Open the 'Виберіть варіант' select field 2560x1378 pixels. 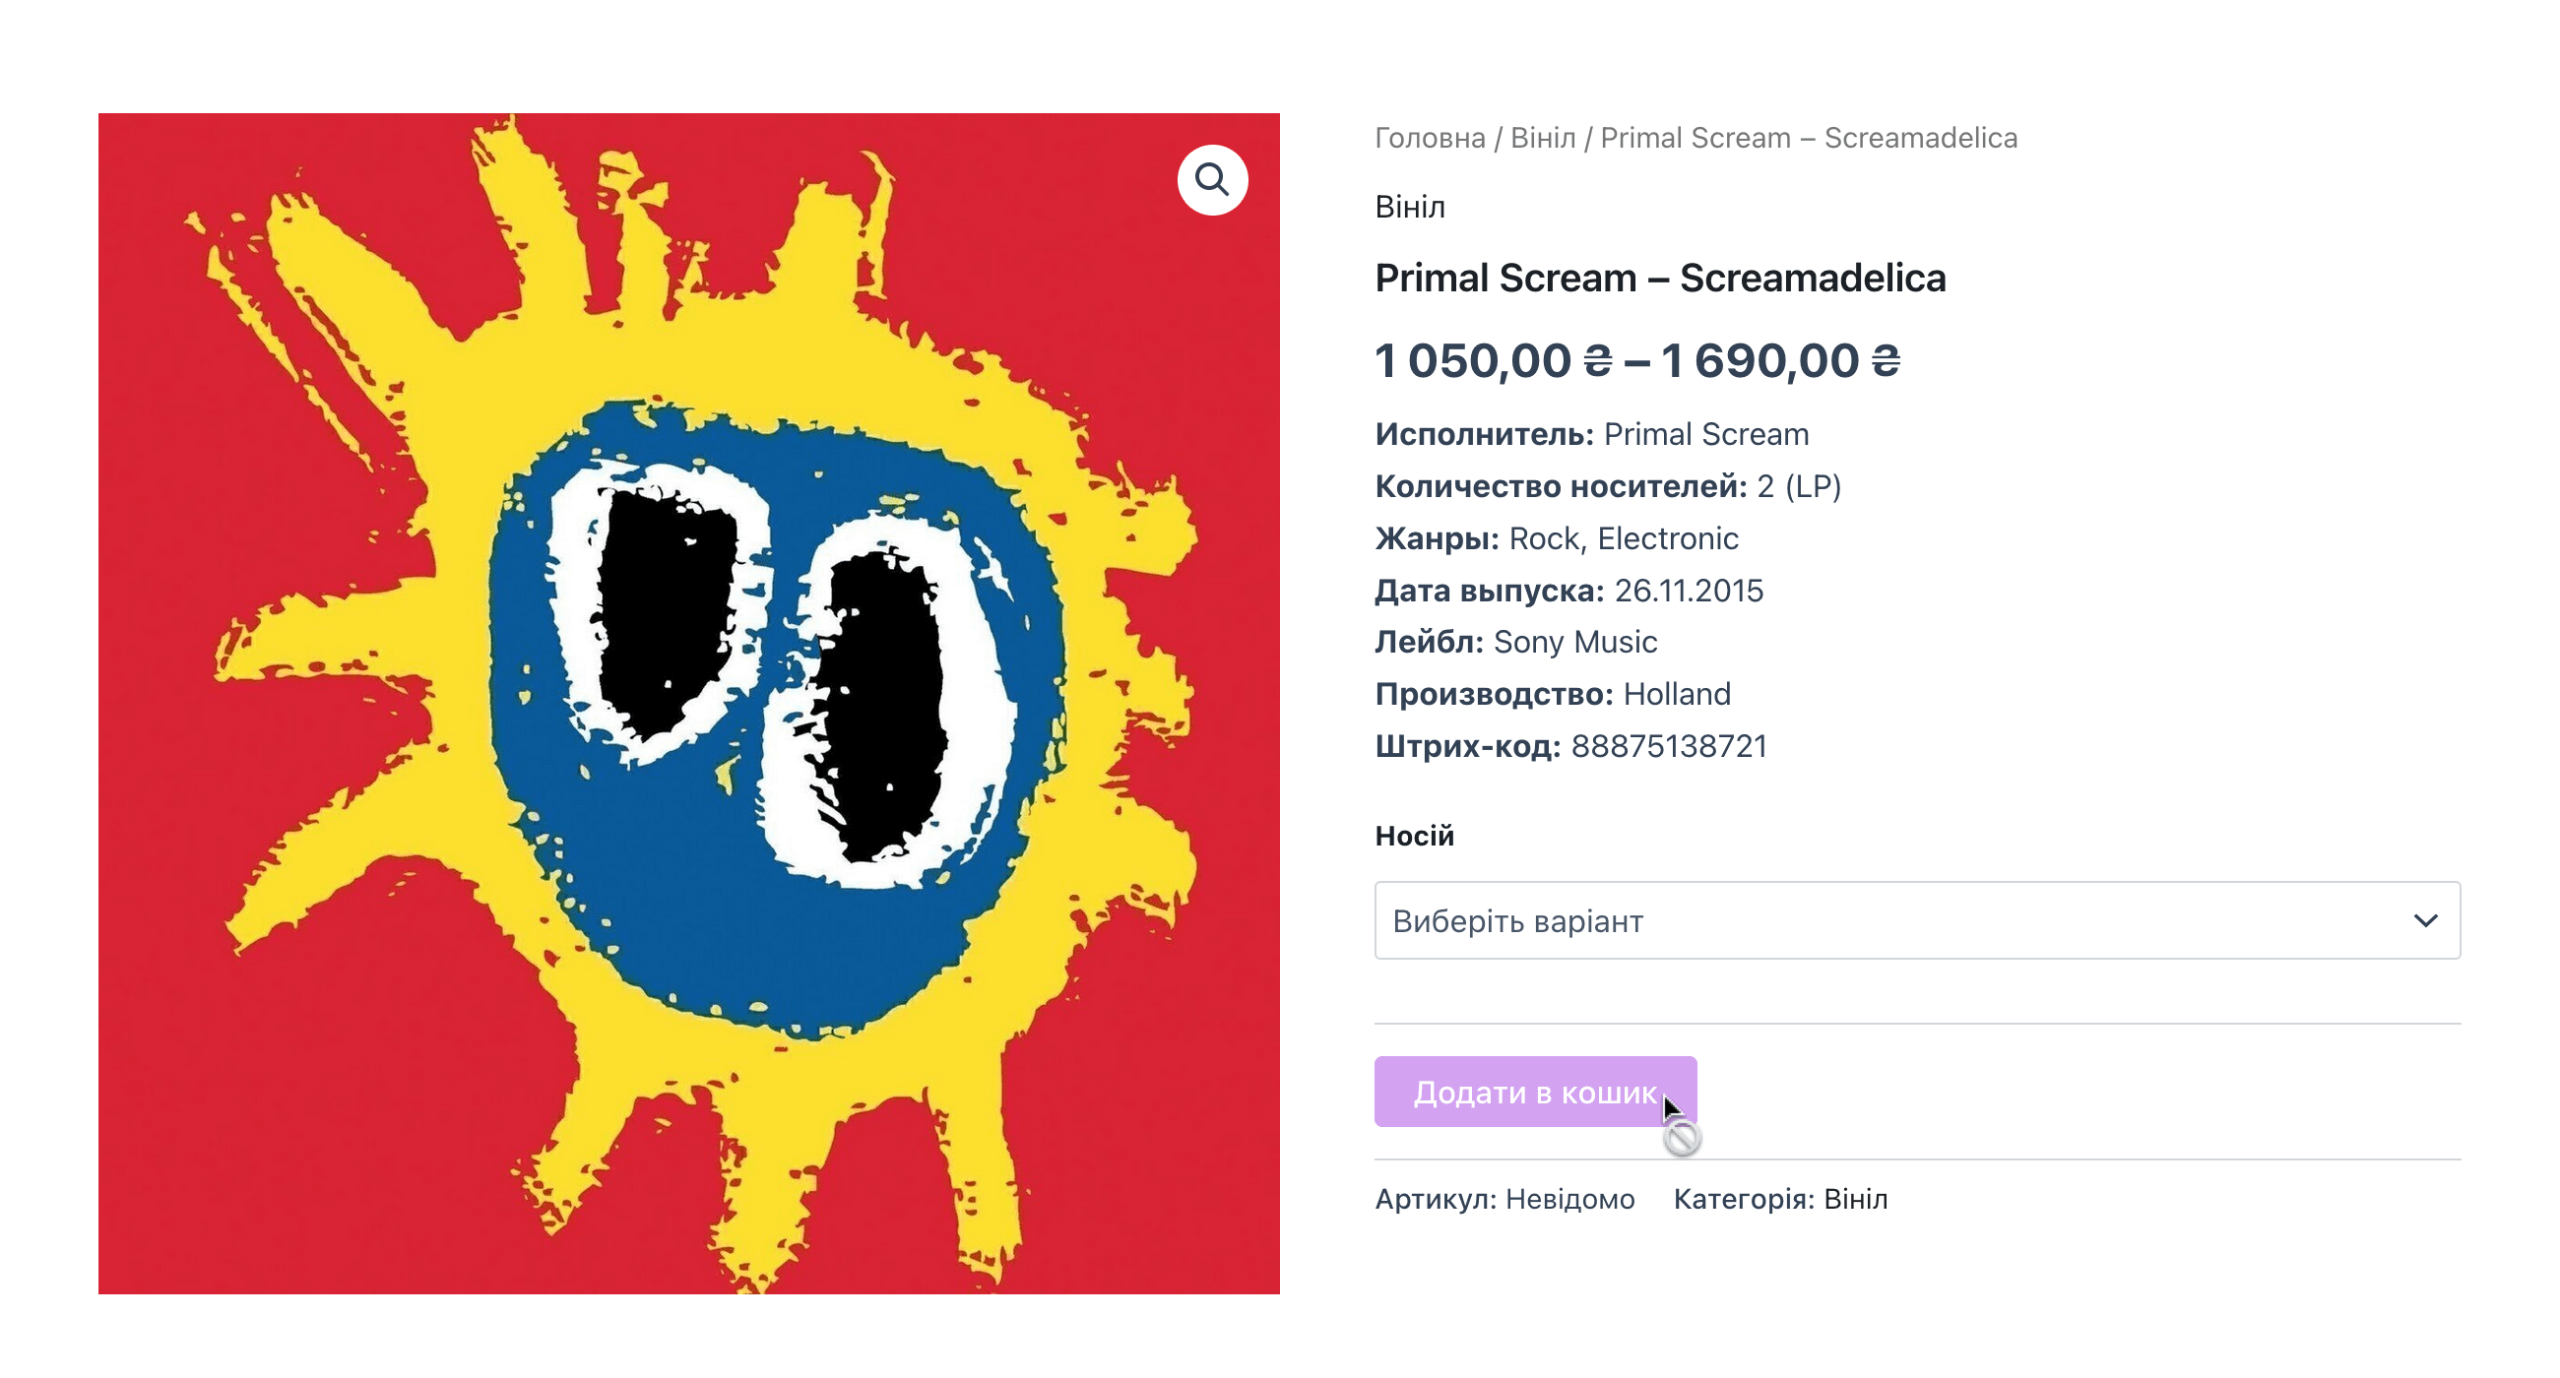(x=1917, y=920)
